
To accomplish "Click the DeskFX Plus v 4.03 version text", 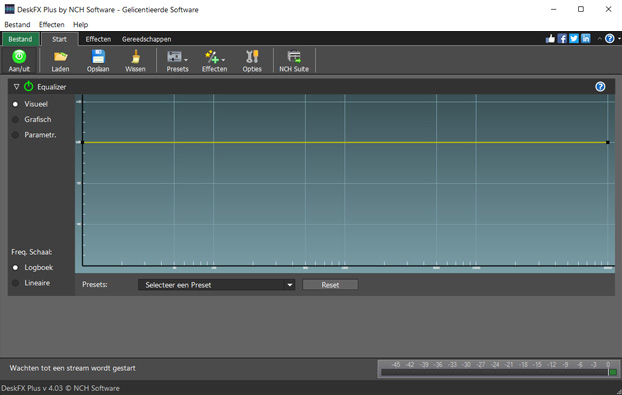I will (x=60, y=388).
